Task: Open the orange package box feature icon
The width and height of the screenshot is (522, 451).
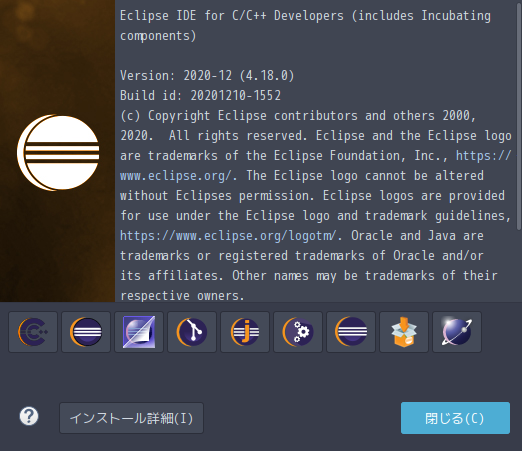Action: click(404, 332)
